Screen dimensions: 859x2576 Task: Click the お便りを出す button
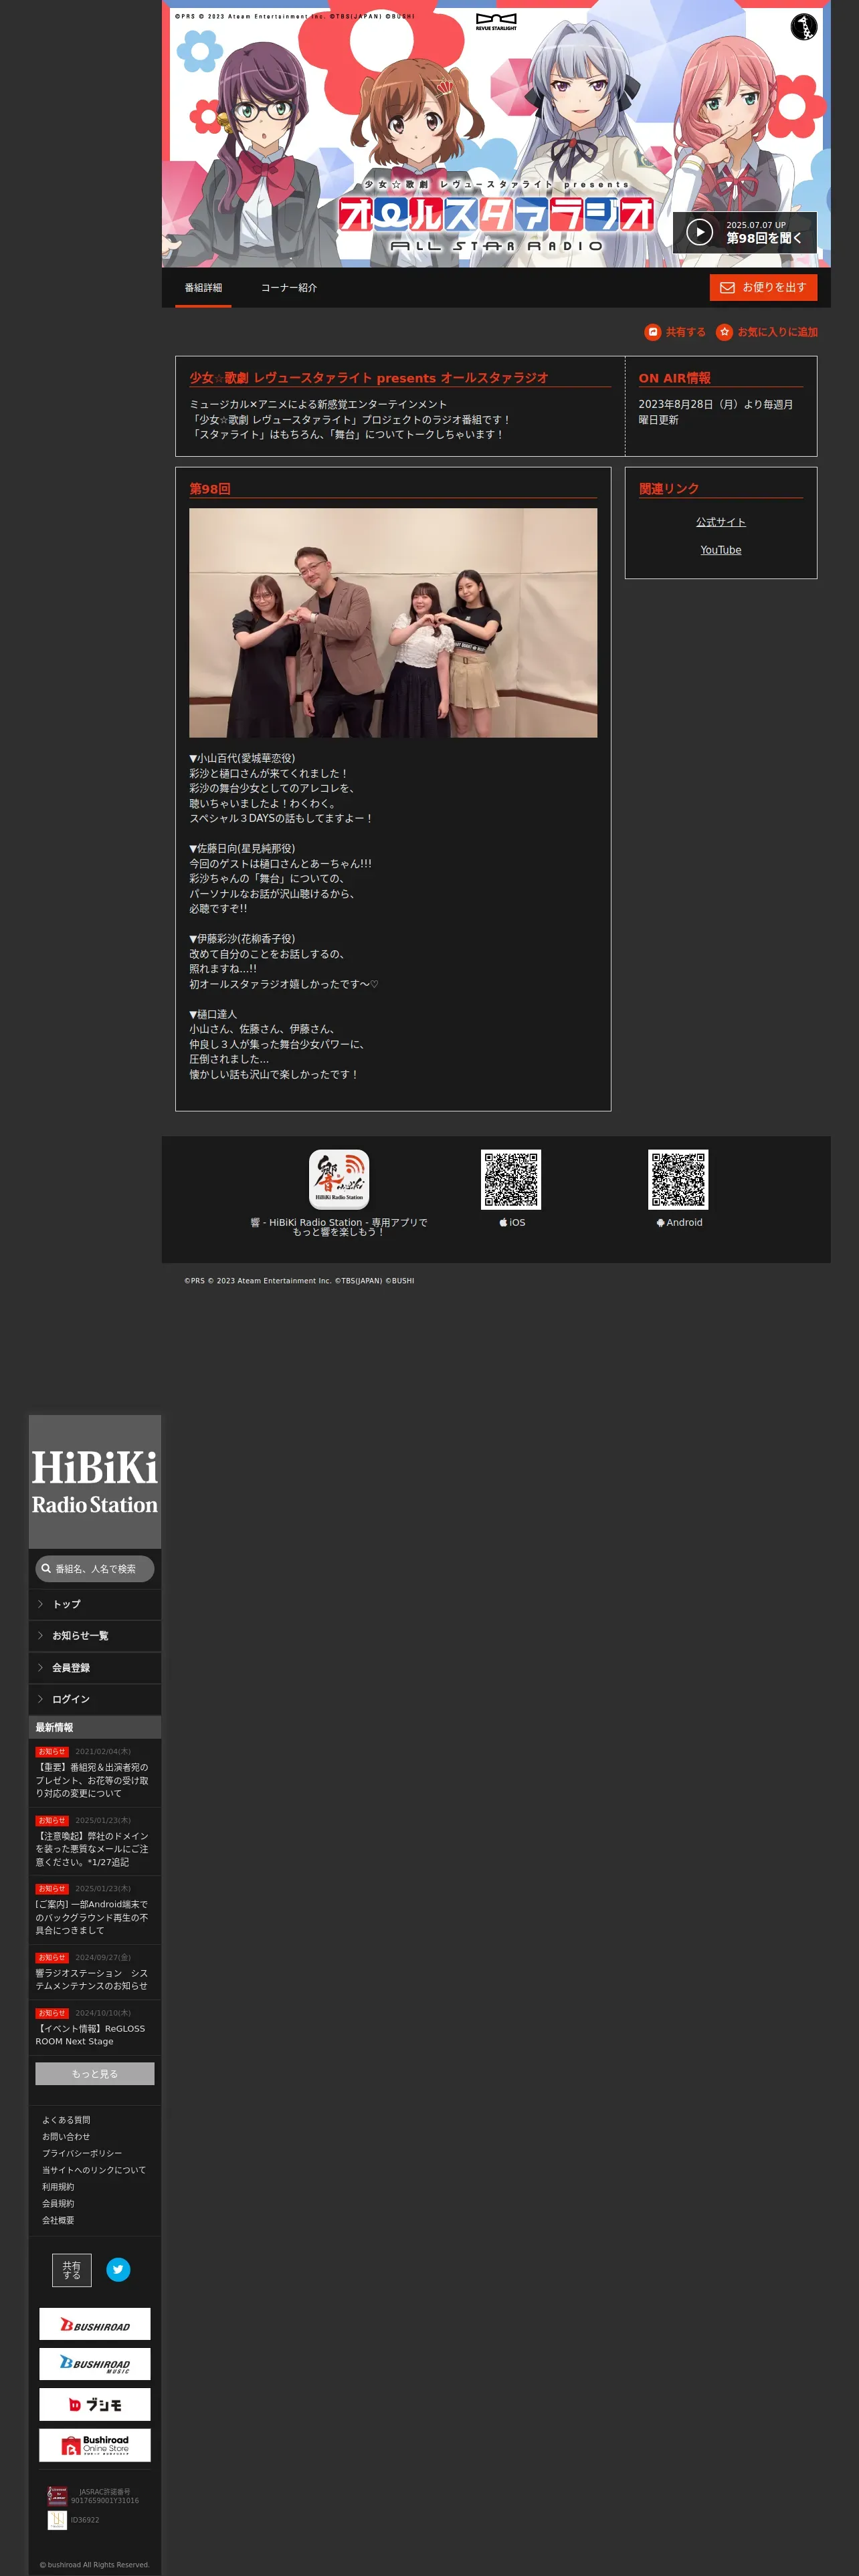pos(763,287)
